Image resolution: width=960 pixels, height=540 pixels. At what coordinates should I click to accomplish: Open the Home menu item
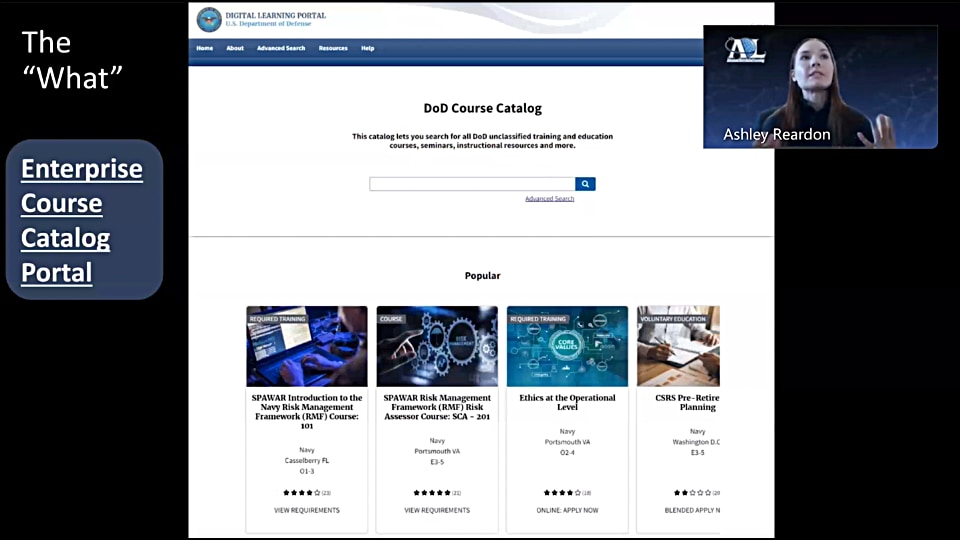pyautogui.click(x=204, y=48)
